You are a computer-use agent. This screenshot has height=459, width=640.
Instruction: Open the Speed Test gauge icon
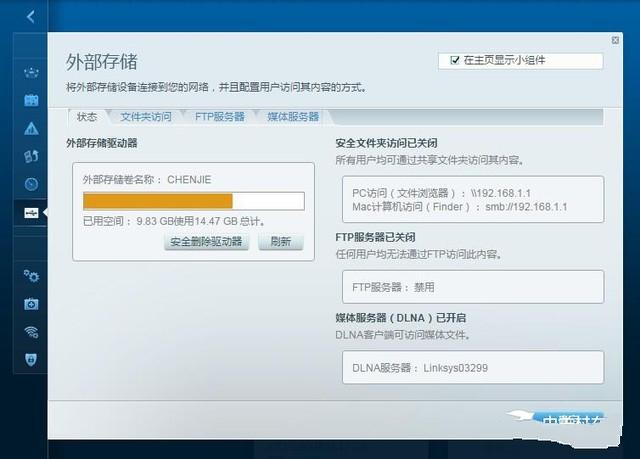31,184
